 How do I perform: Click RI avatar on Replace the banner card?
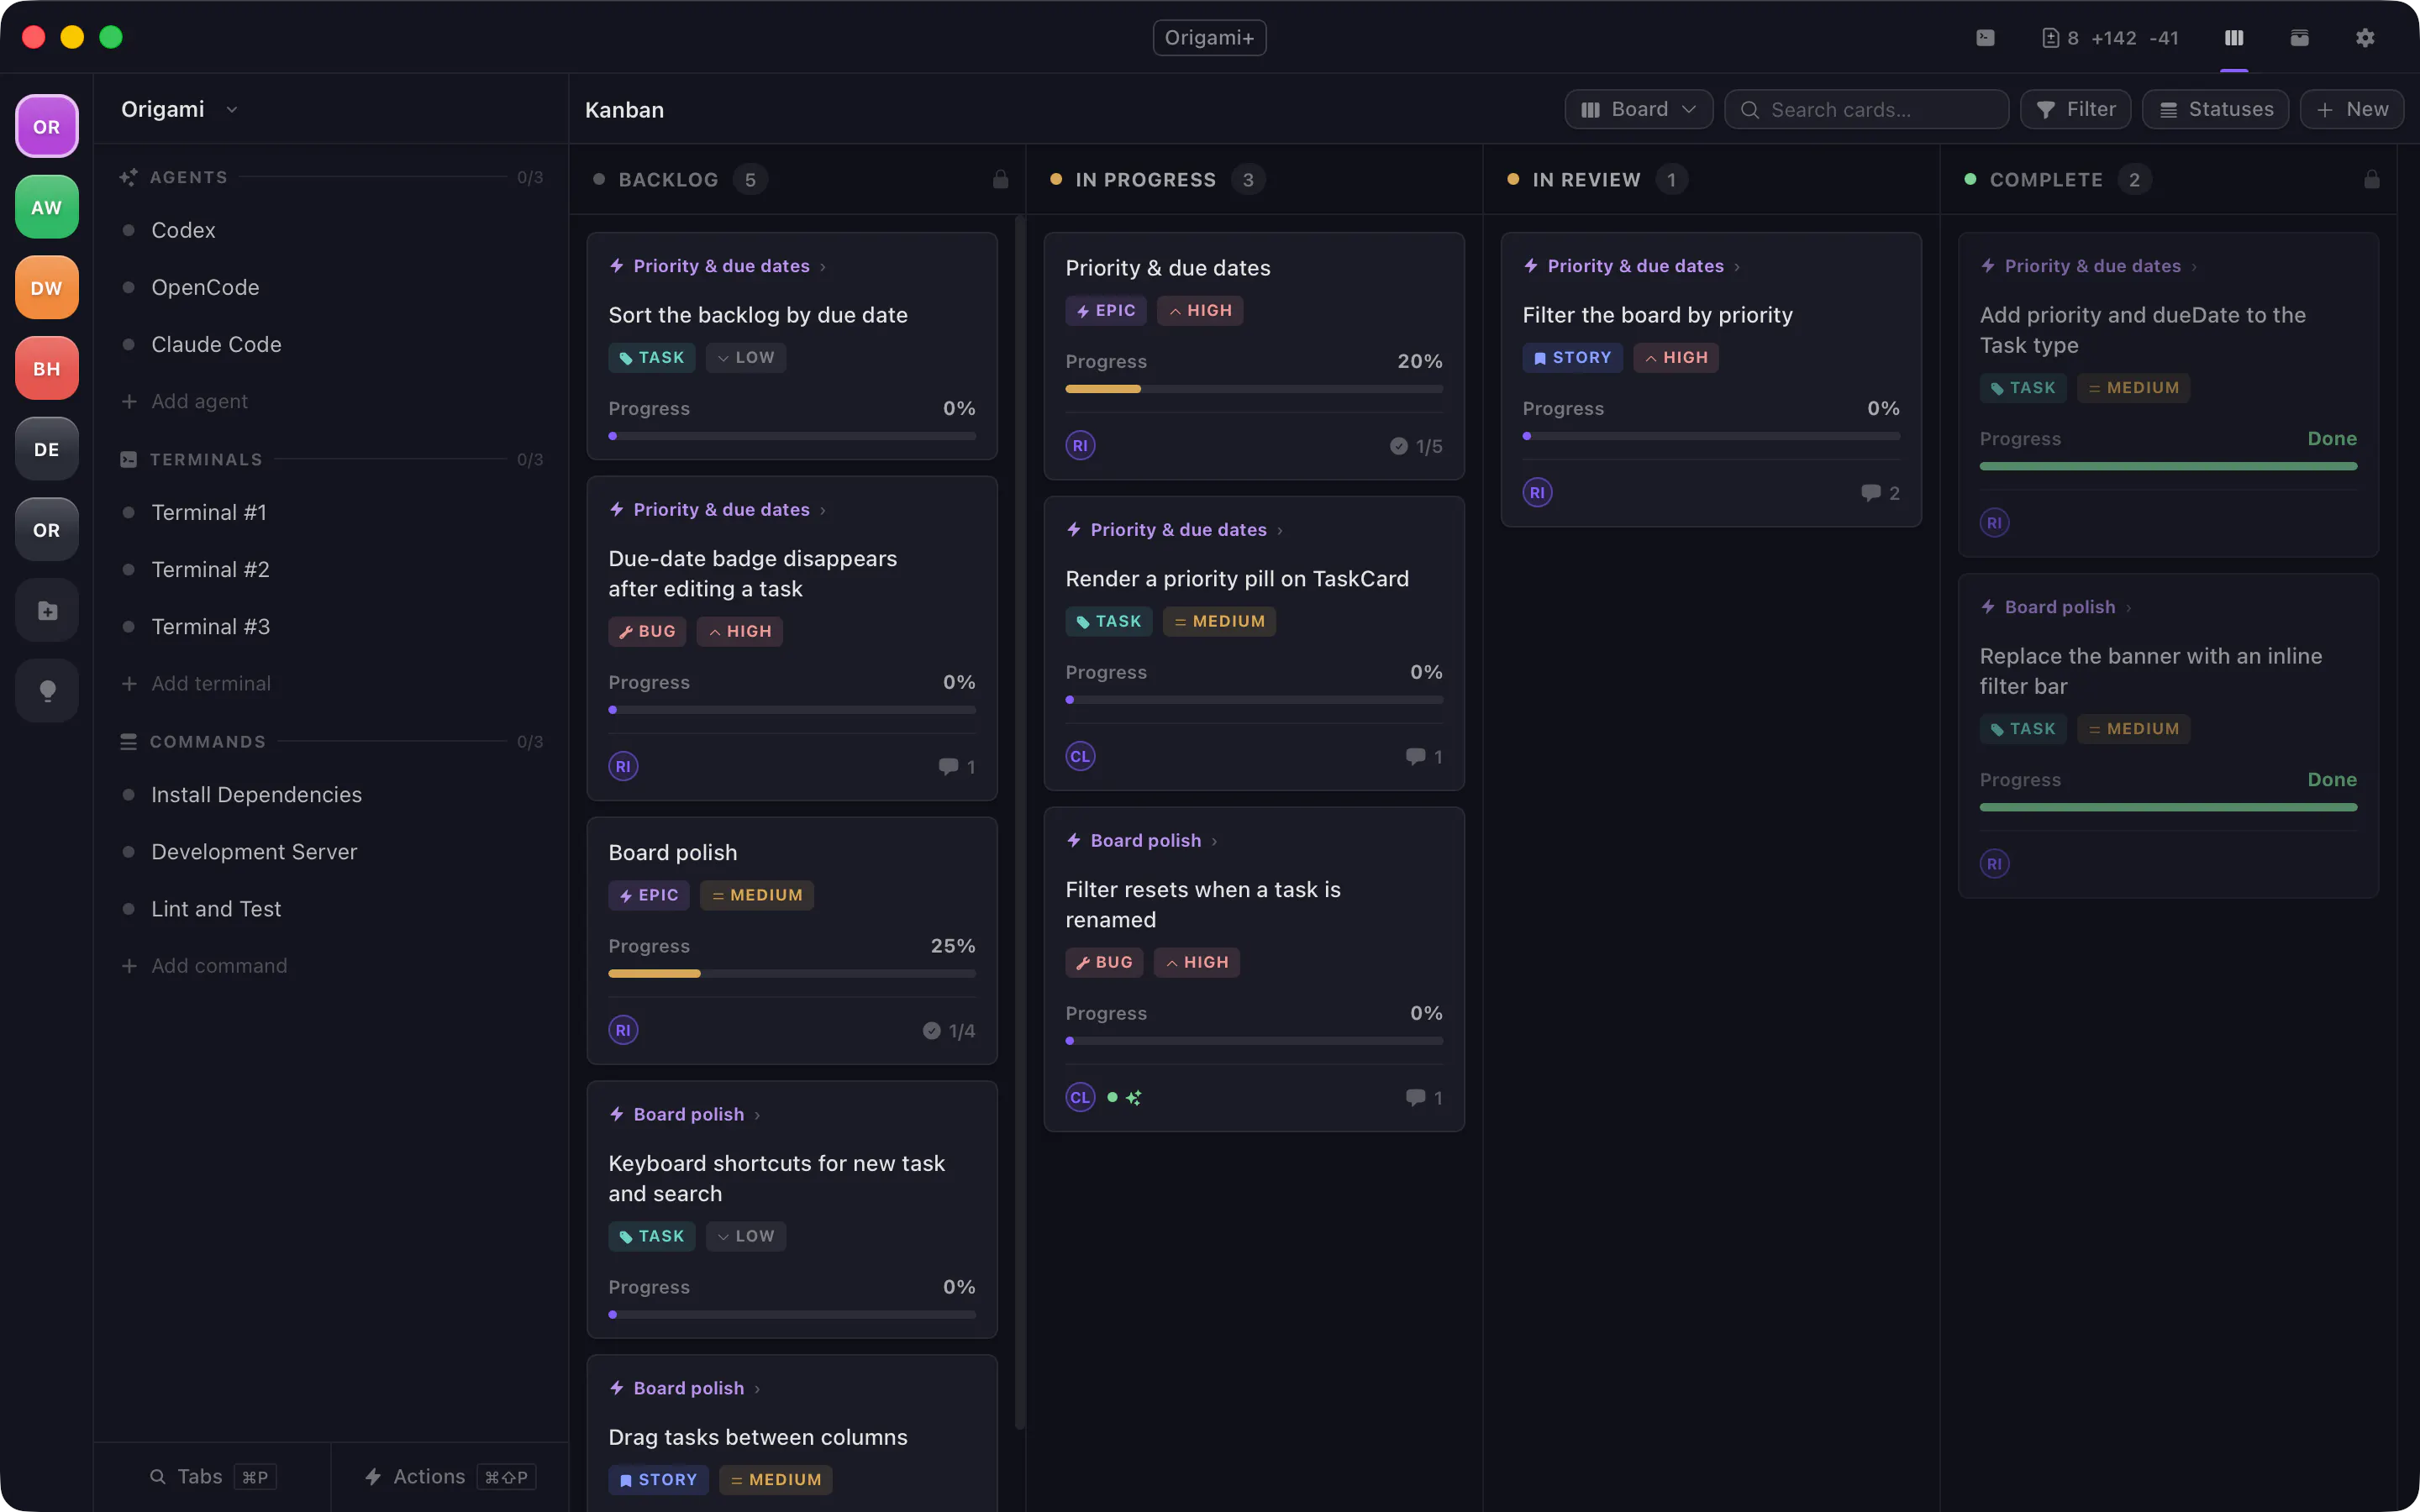[1994, 864]
